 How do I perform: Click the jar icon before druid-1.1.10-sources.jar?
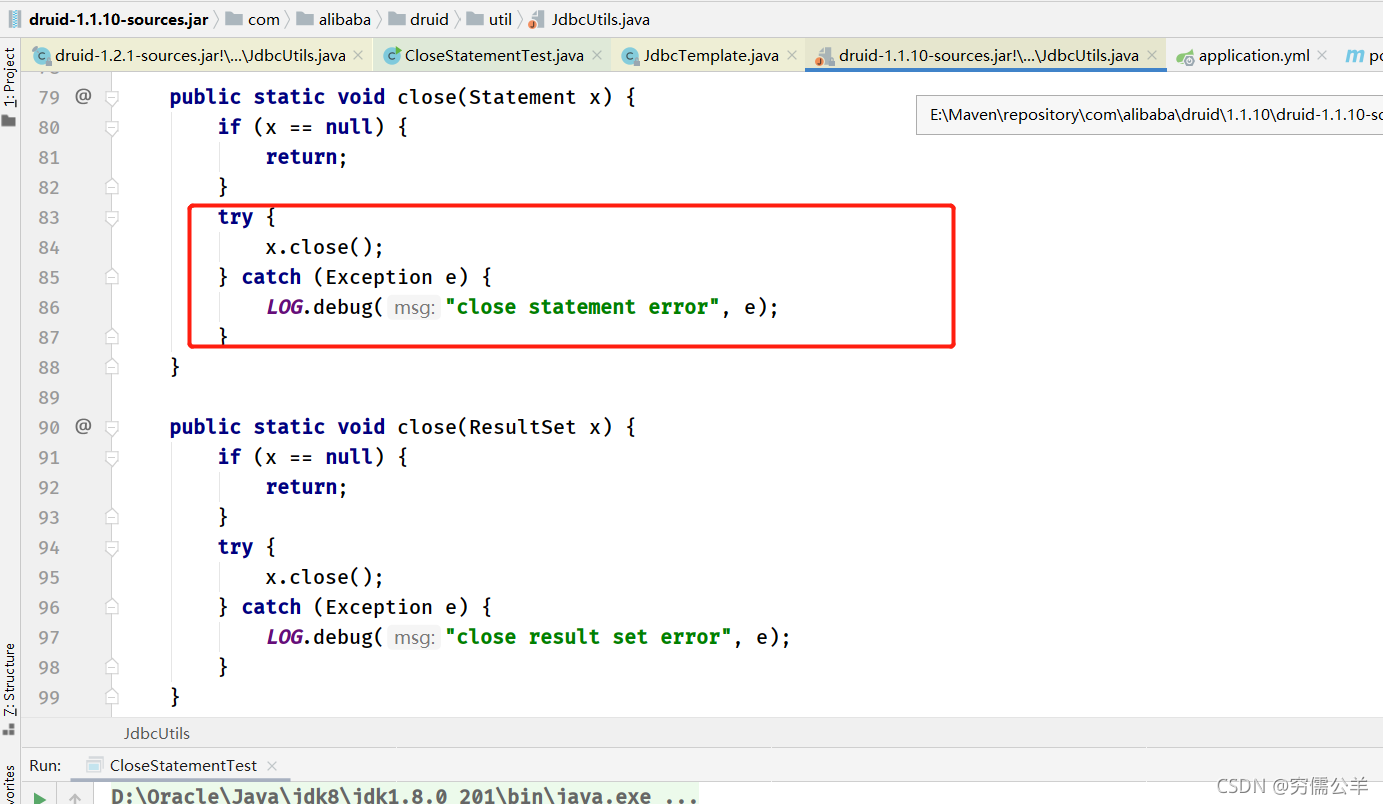[x=16, y=19]
